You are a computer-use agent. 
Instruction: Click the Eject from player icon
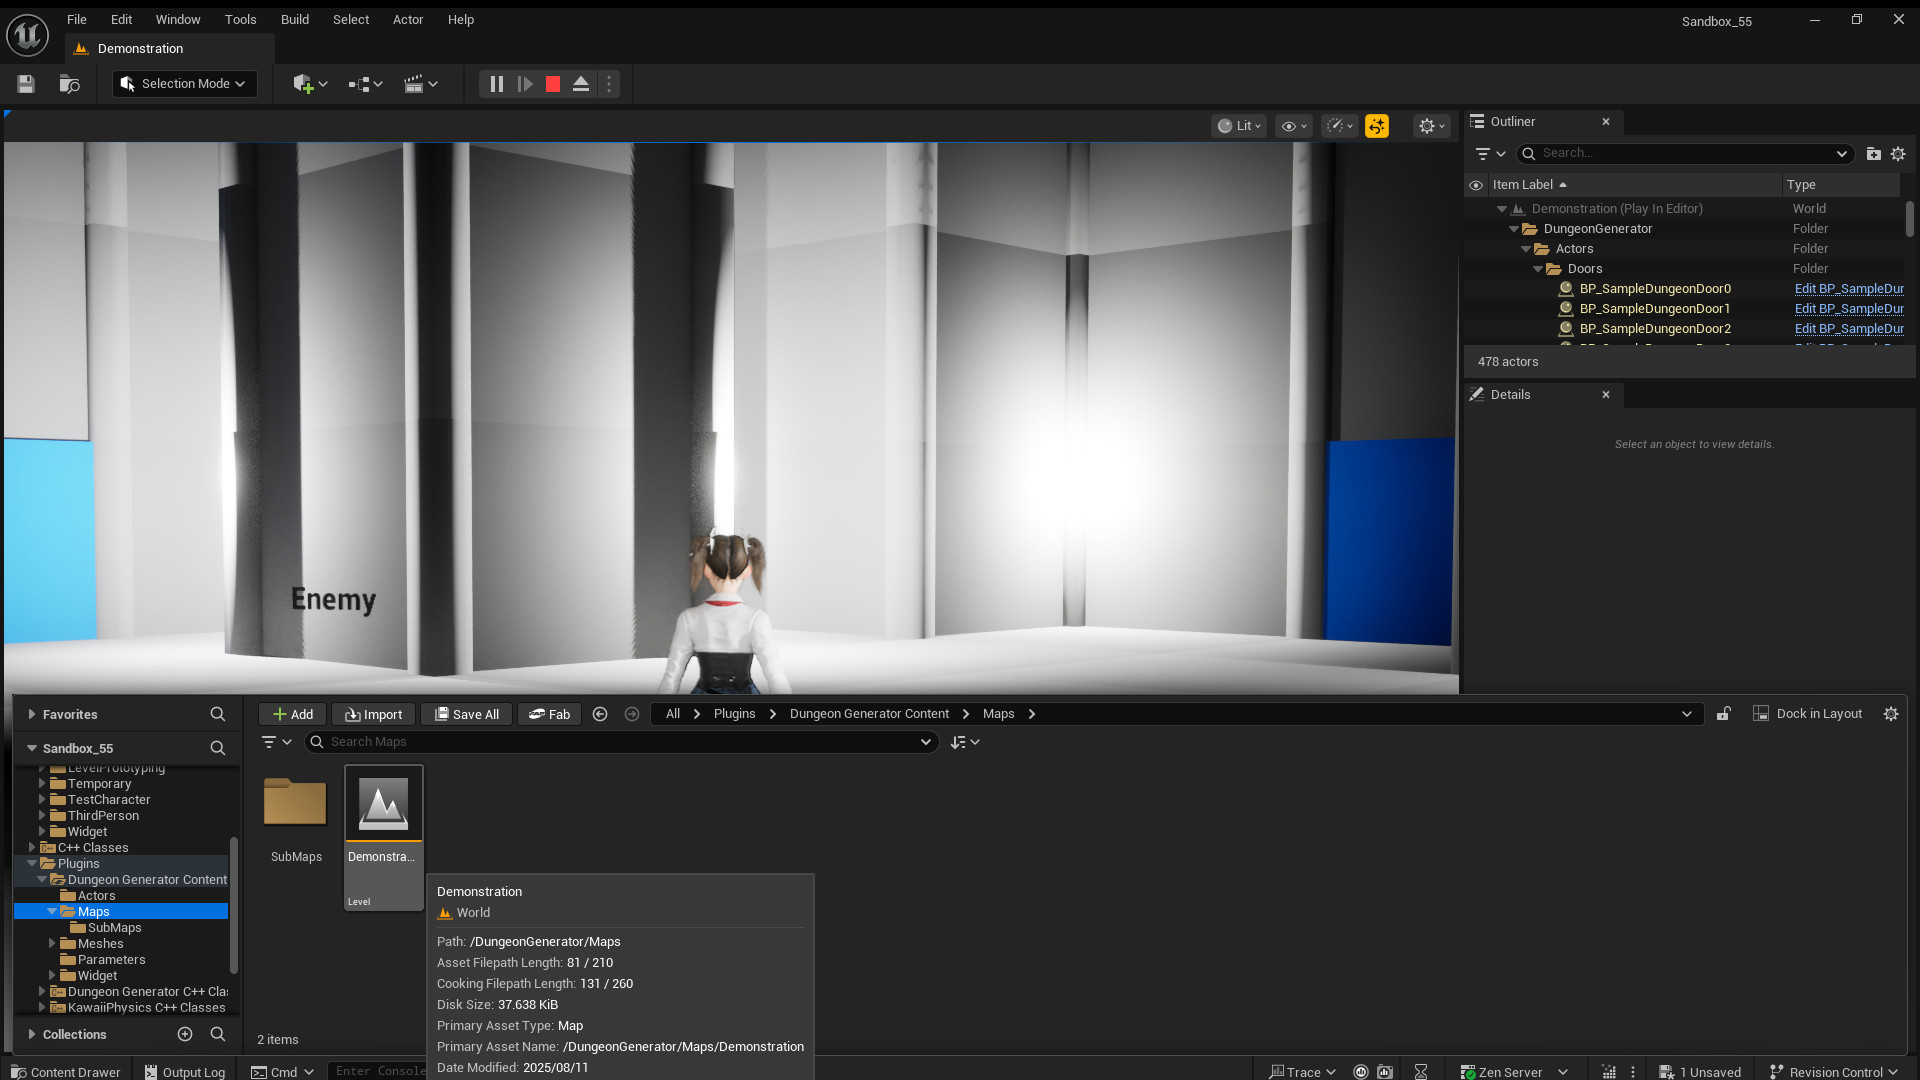[581, 84]
